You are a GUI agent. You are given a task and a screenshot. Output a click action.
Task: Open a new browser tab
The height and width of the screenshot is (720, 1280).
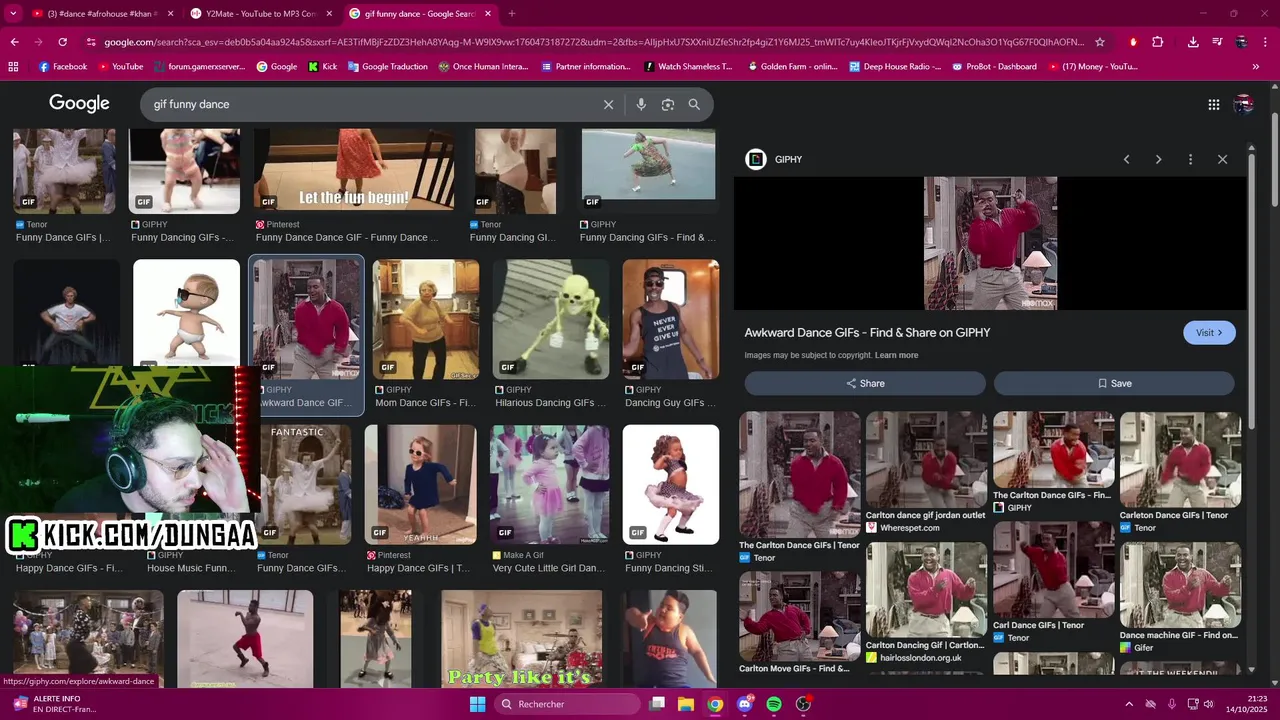pyautogui.click(x=511, y=14)
